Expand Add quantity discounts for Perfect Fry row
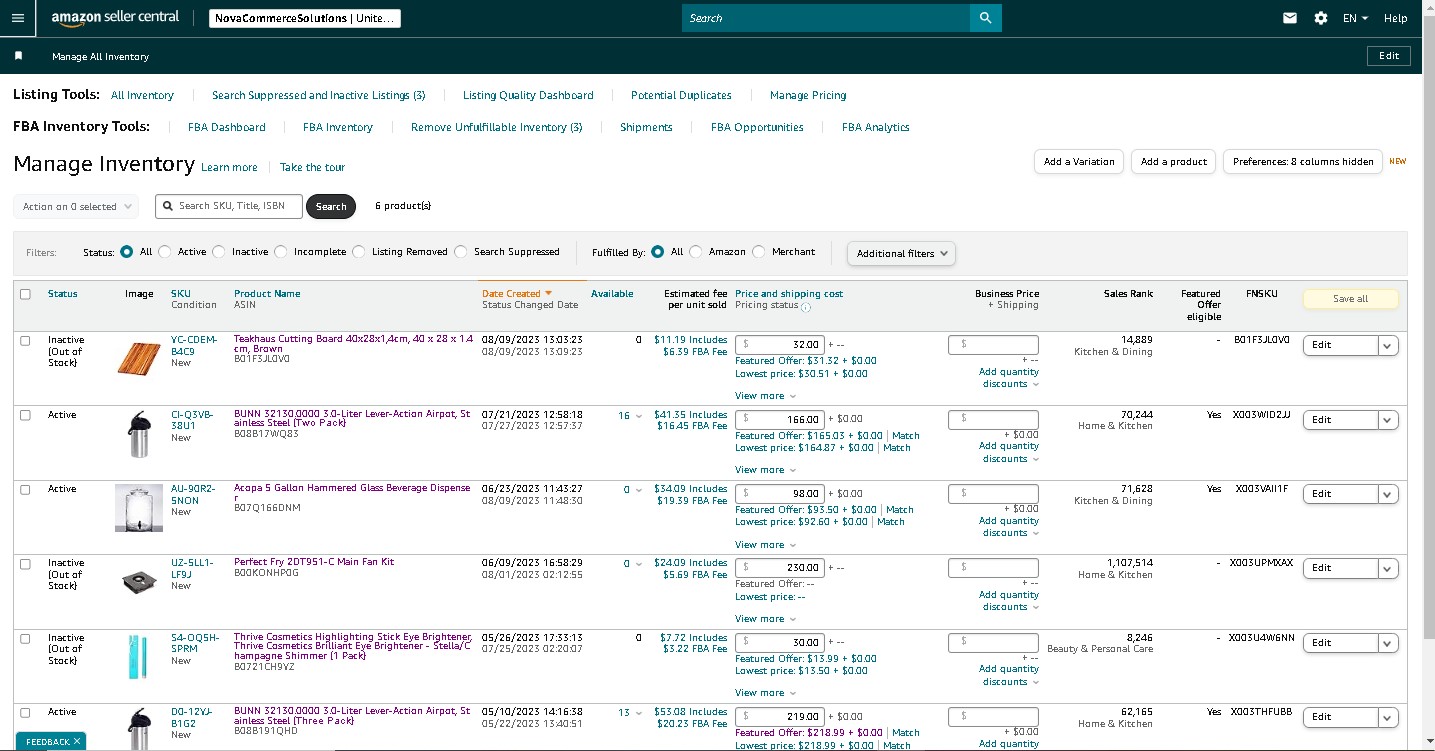 point(1009,601)
